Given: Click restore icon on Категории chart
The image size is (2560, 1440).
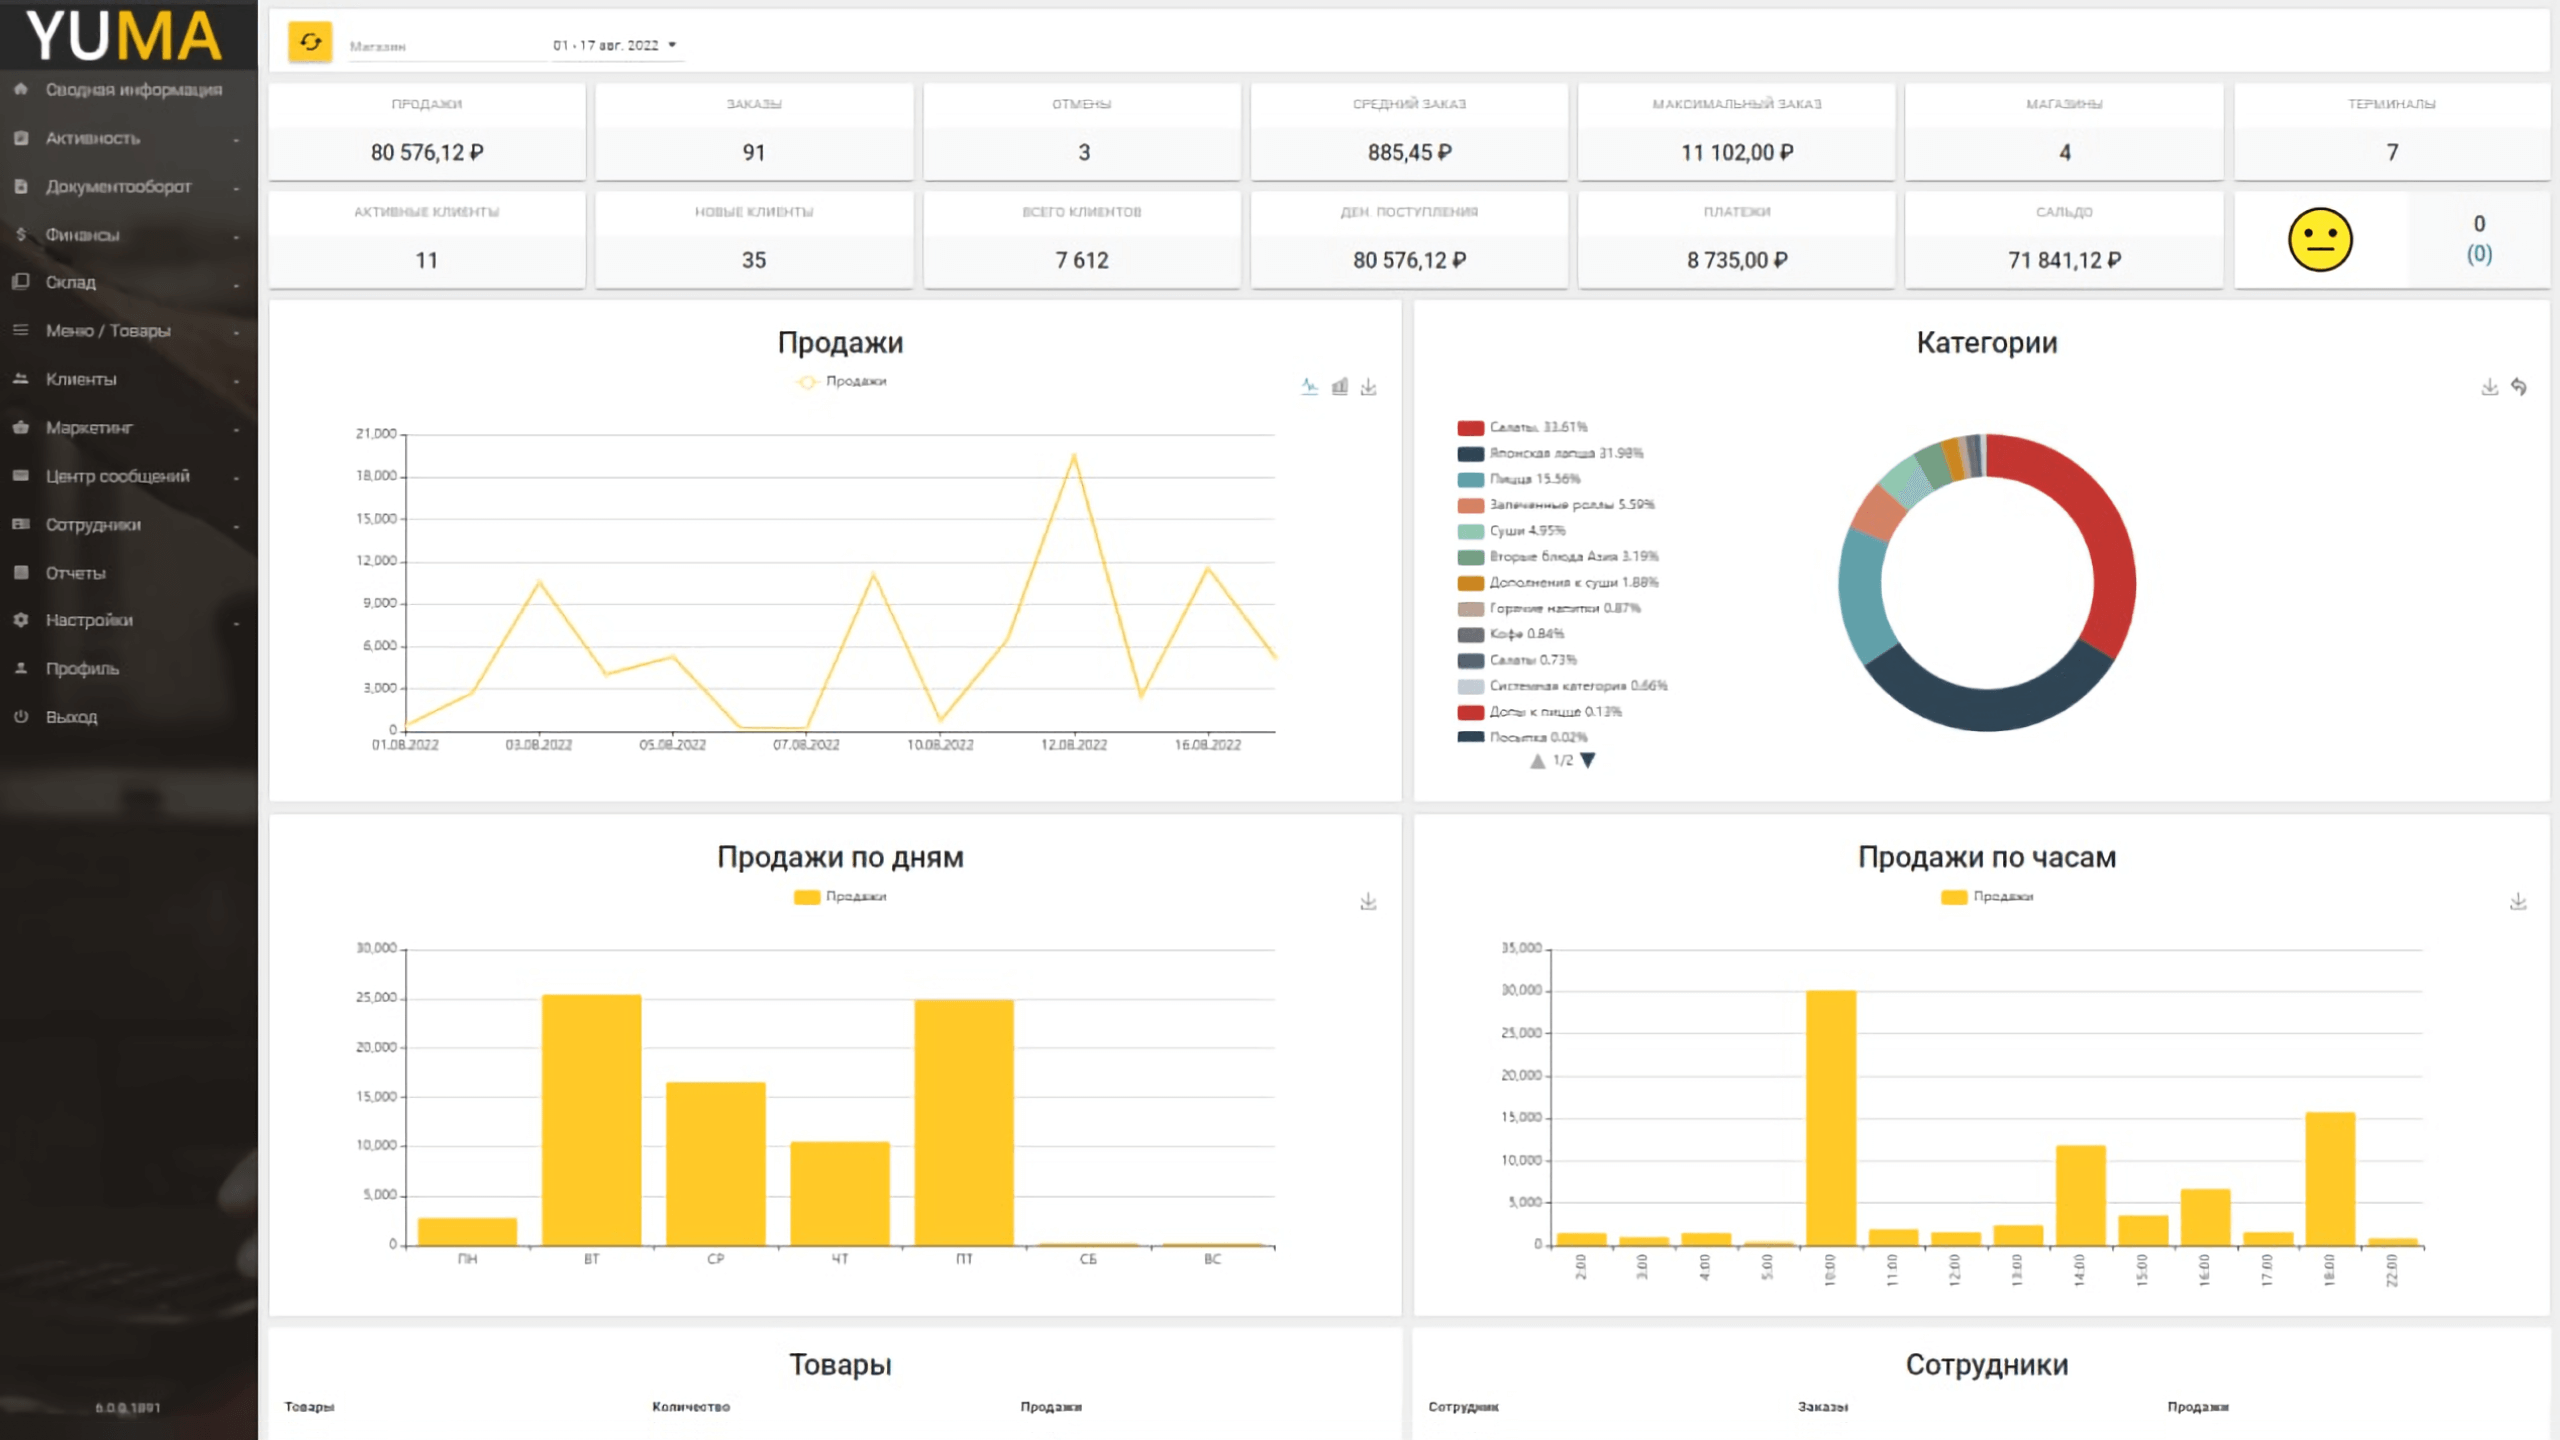Looking at the screenshot, I should pyautogui.click(x=2519, y=386).
